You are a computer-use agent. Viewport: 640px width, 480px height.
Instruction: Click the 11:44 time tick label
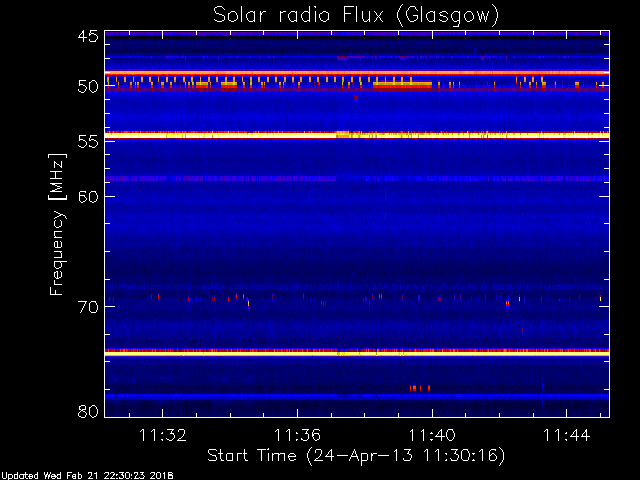[566, 435]
